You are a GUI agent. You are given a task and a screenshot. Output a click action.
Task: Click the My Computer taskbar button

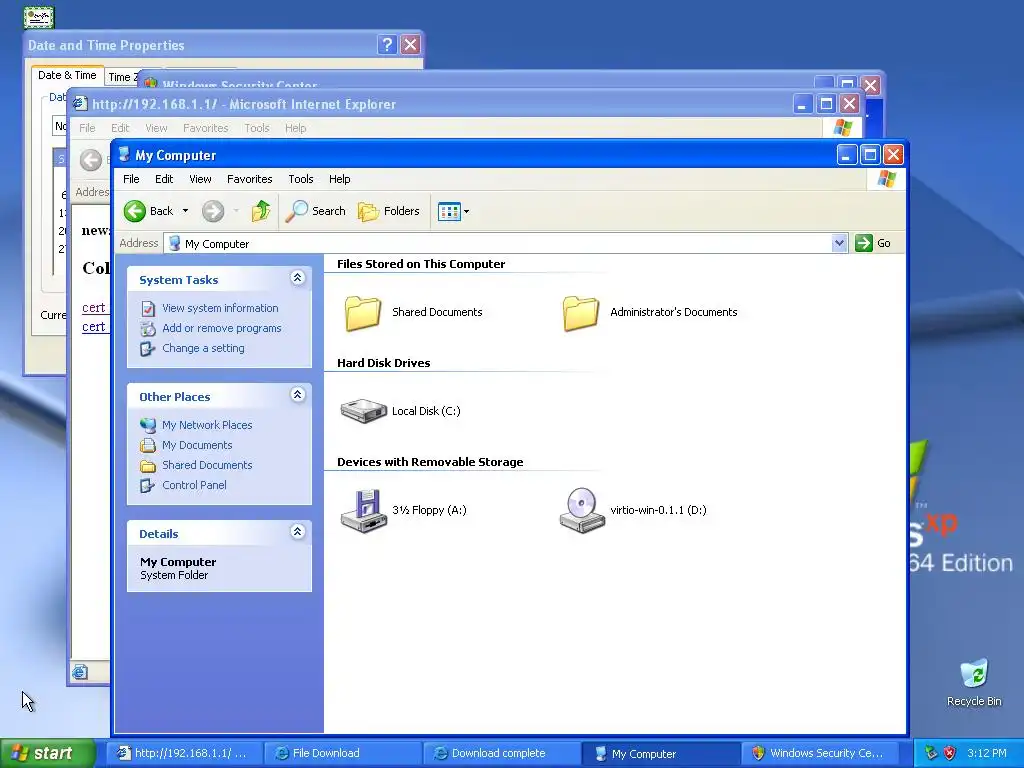point(660,754)
